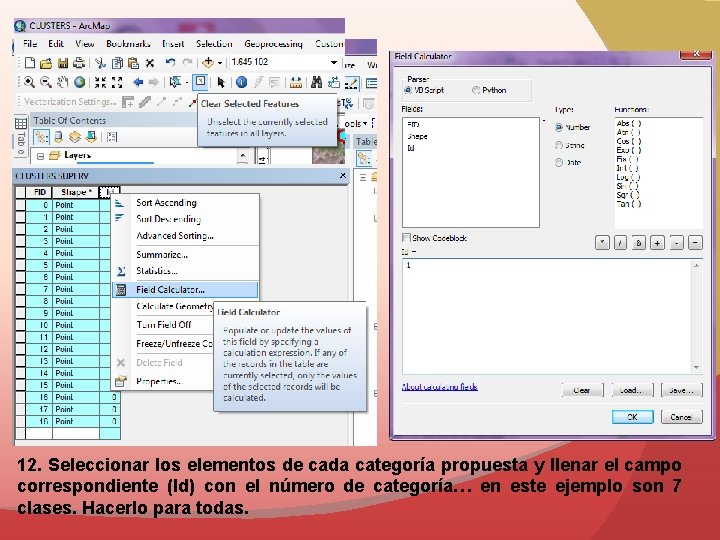This screenshot has height=540, width=720.
Task: Click the Paste clipboard icon
Action: coord(133,63)
